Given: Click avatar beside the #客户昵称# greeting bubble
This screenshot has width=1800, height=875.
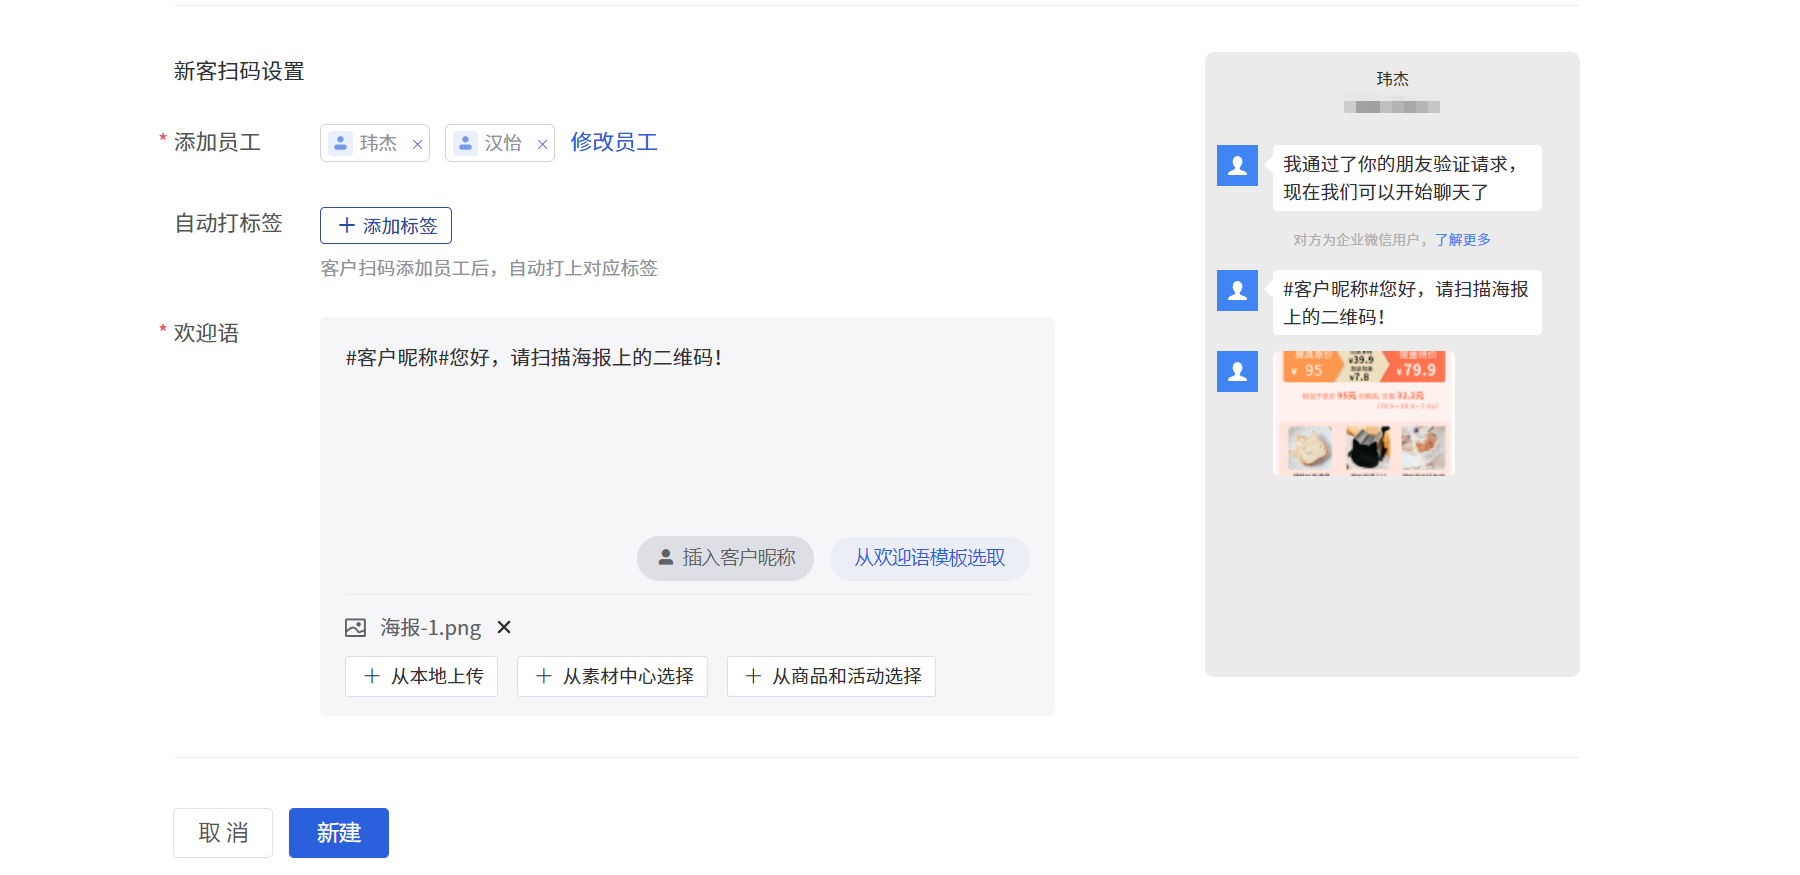Looking at the screenshot, I should 1237,291.
